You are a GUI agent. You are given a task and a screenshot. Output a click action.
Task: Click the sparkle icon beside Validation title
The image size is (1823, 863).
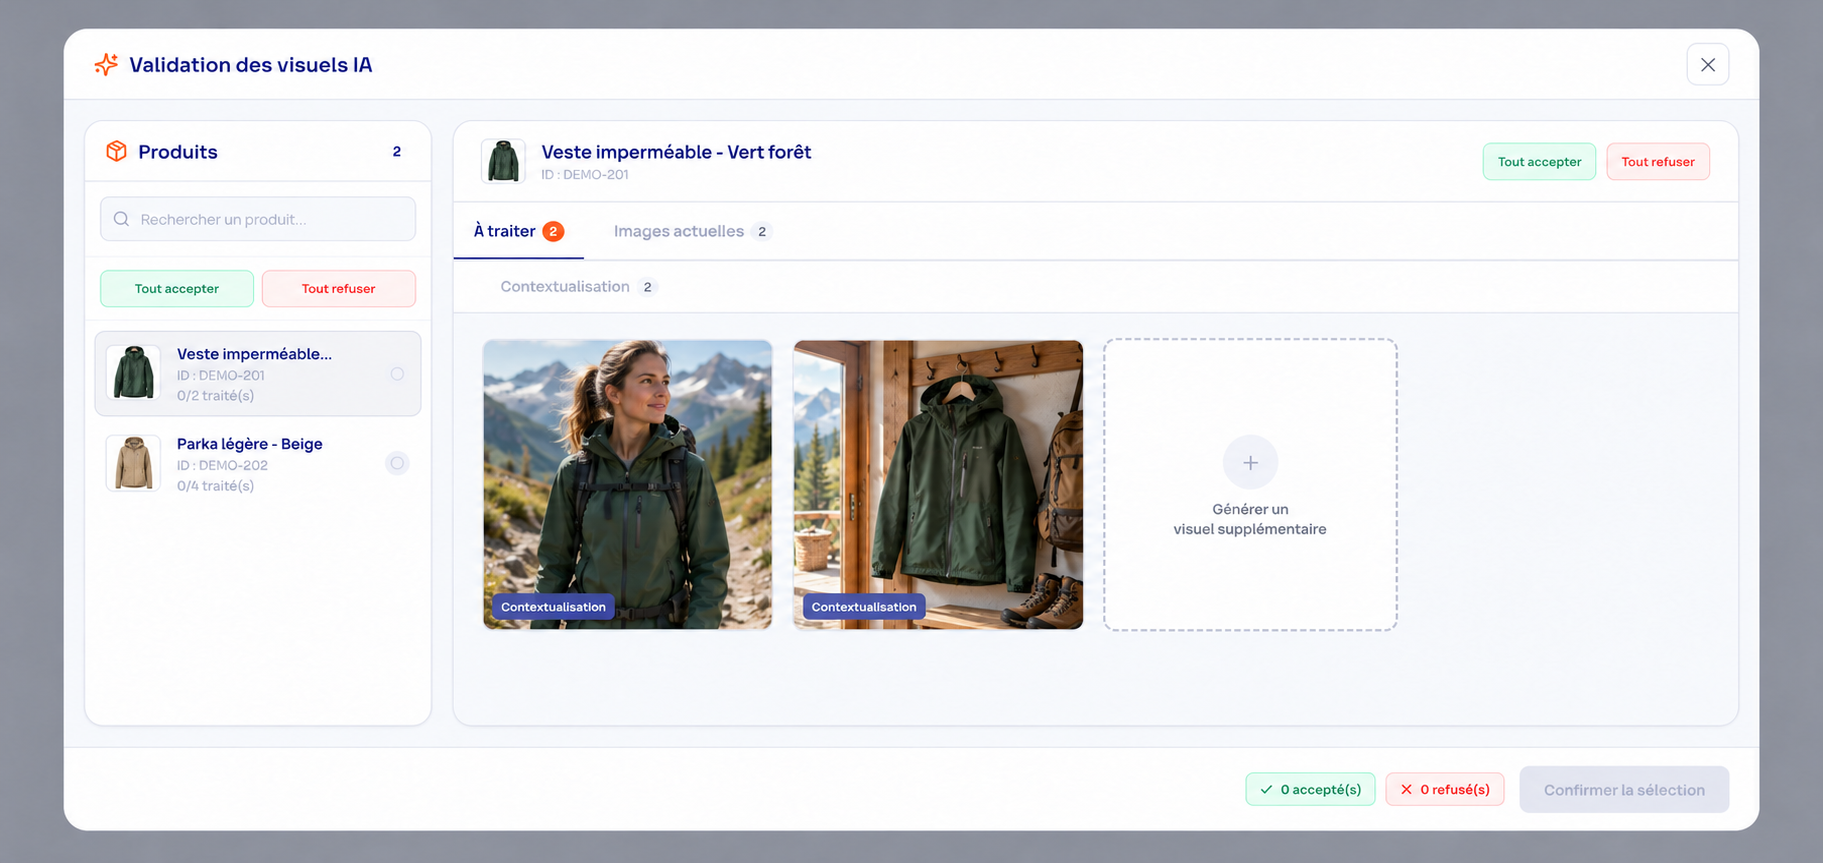coord(106,65)
